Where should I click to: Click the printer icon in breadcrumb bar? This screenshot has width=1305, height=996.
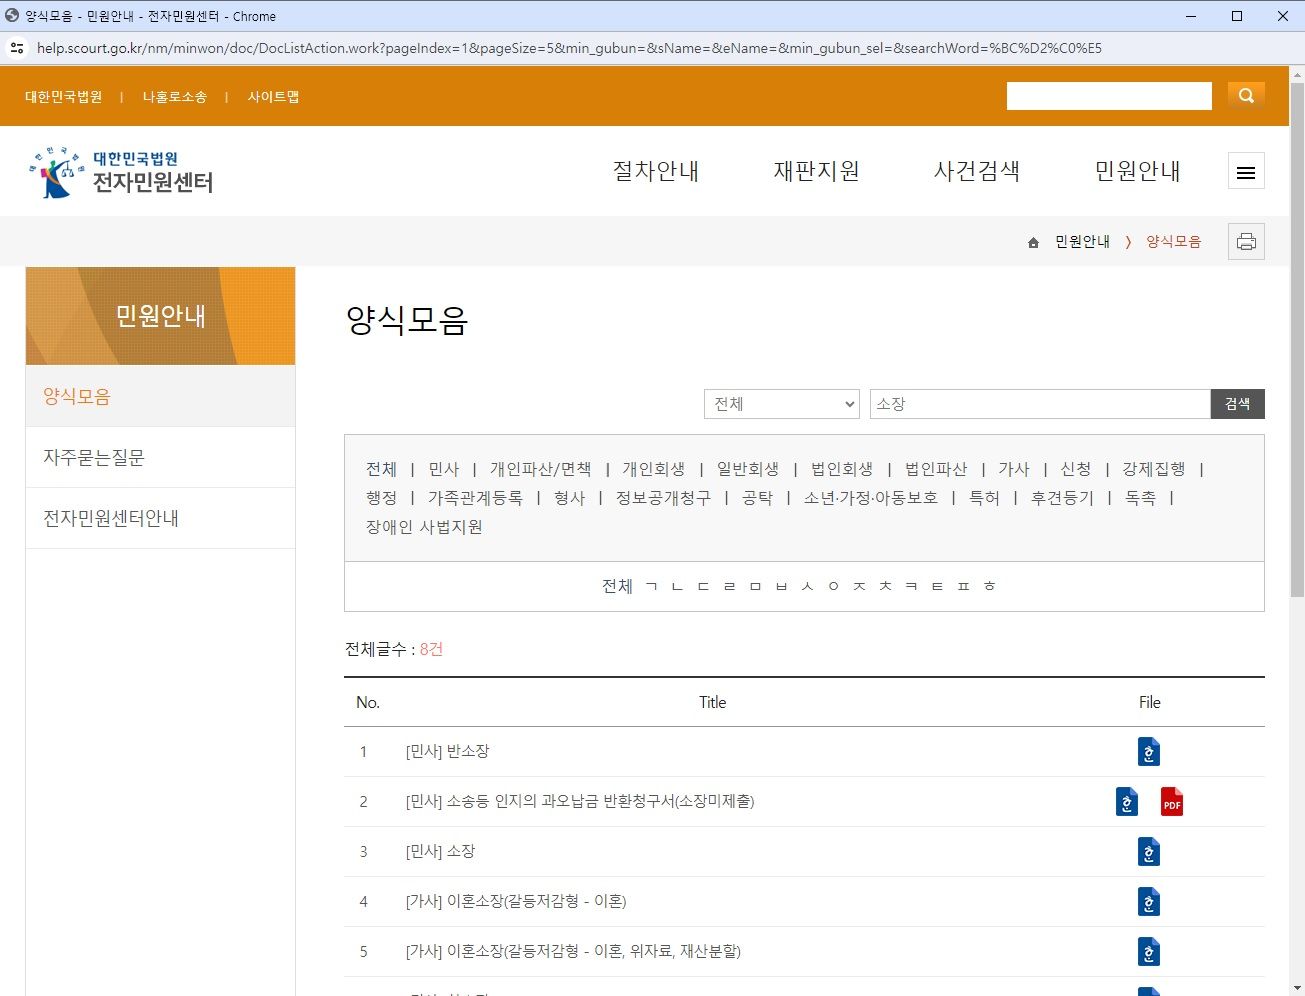1246,242
